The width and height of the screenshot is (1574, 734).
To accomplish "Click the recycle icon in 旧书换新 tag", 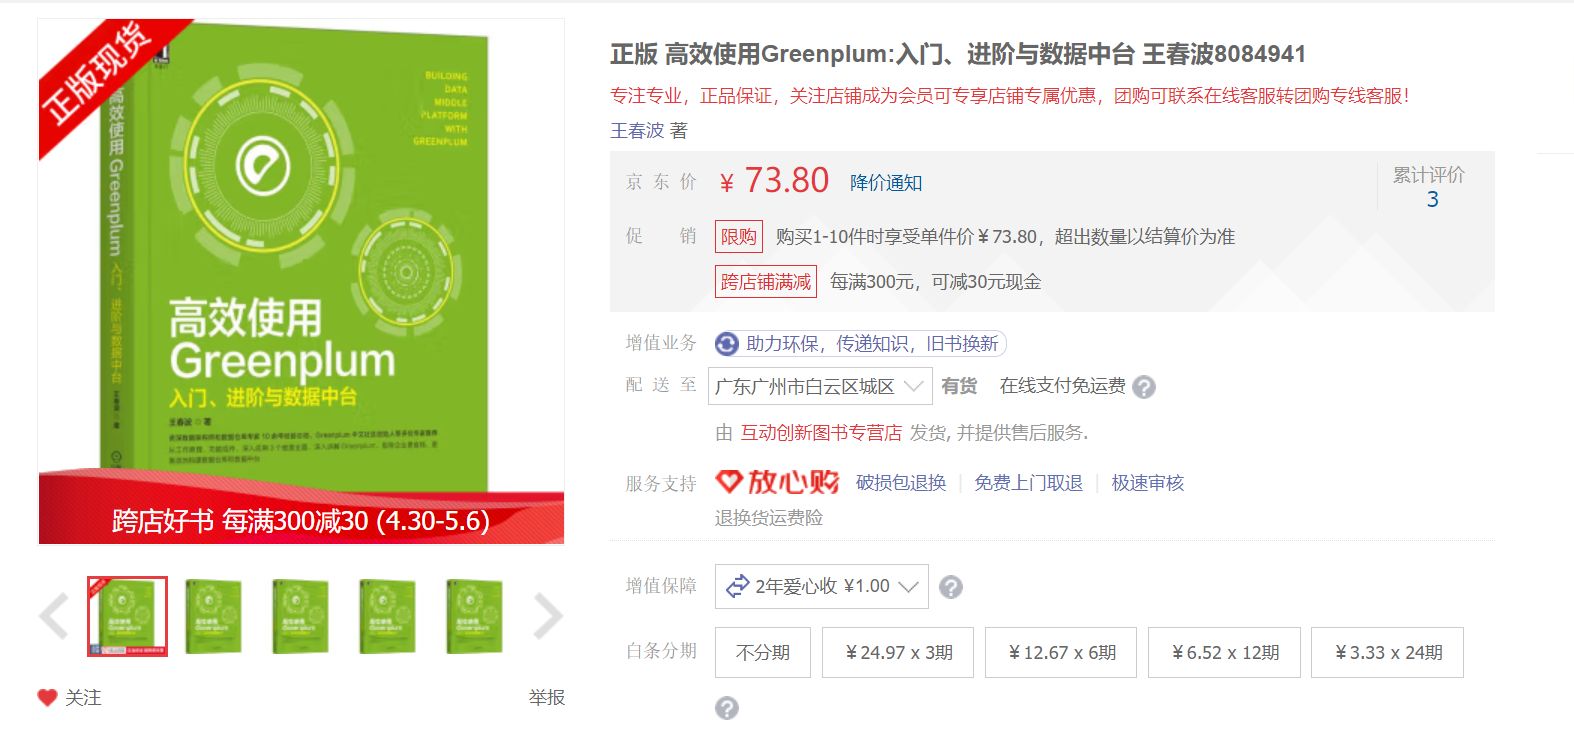I will click(727, 344).
